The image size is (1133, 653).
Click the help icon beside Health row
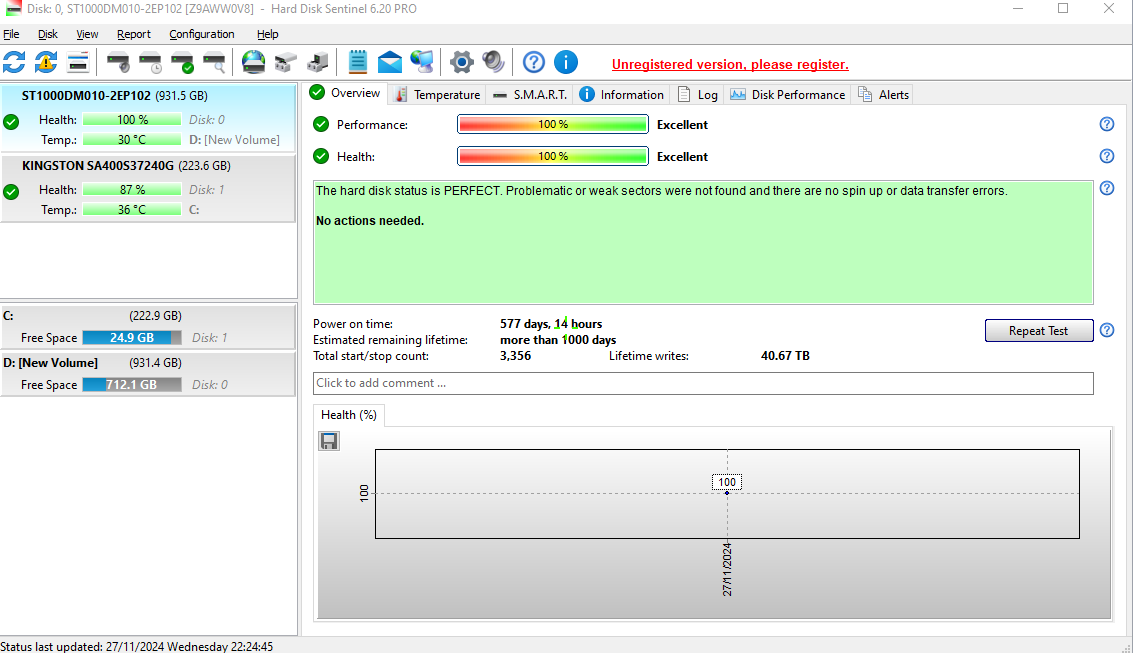[1106, 156]
